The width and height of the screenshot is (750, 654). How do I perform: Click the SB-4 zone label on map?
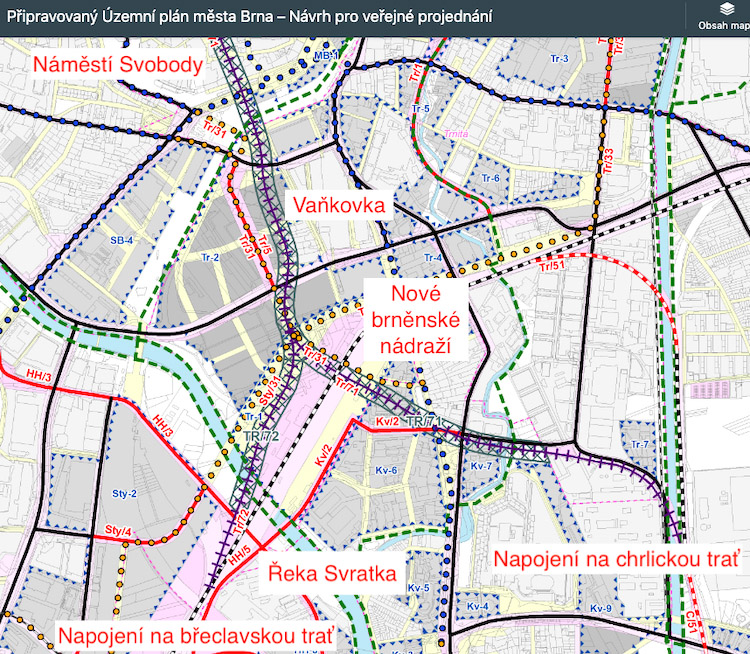[x=122, y=241]
